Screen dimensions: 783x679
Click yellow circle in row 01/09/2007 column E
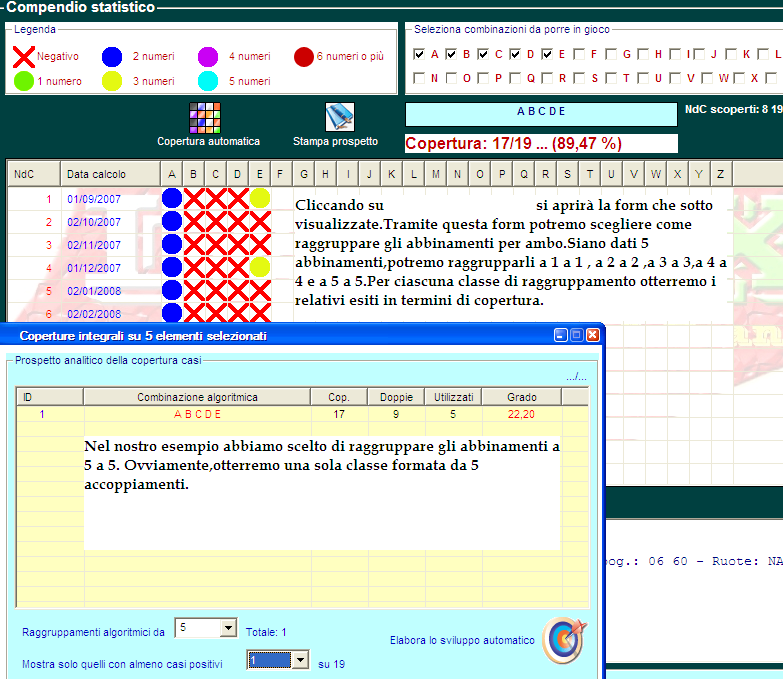260,198
